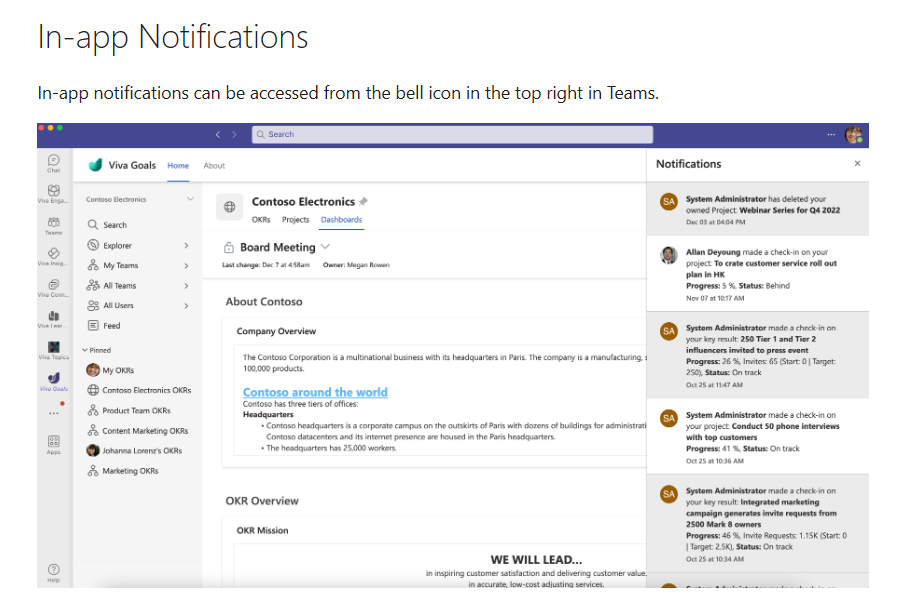Open Viva Engage in the Teams sidebar
Image resolution: width=898 pixels, height=611 pixels.
click(x=53, y=194)
